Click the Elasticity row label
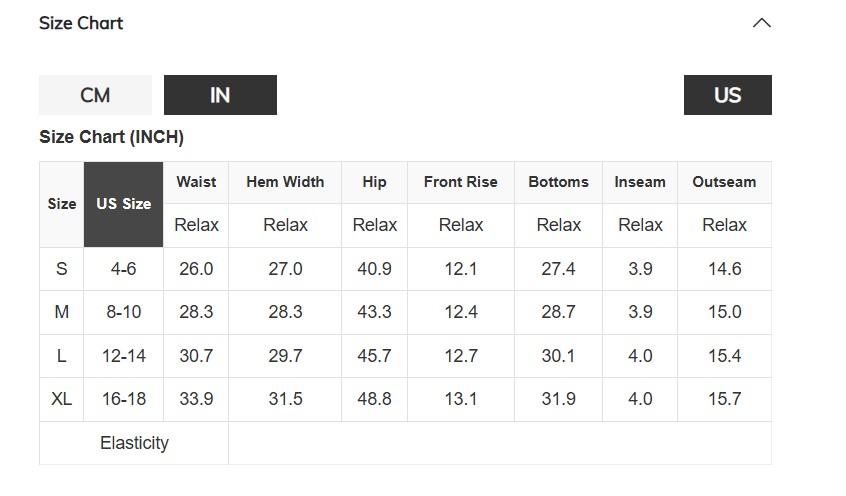Screen dimensions: 846x496 tap(134, 443)
